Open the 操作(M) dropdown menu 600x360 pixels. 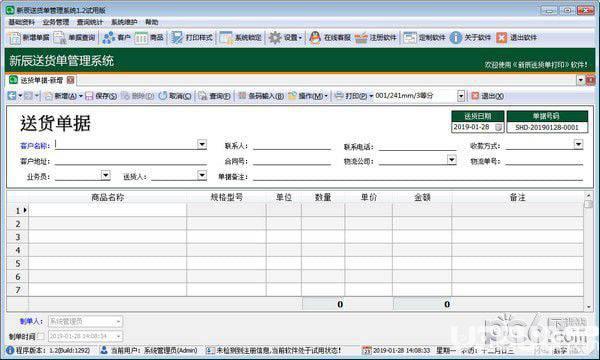(308, 96)
